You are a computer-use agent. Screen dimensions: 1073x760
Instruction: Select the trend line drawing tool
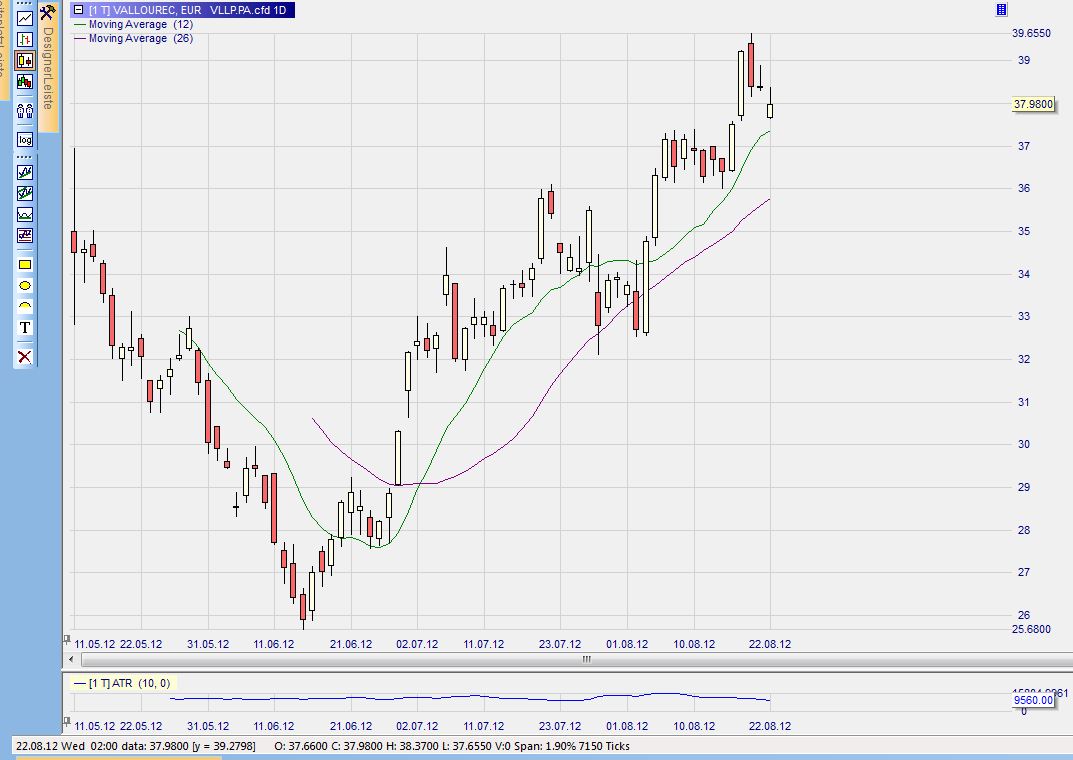pos(25,172)
